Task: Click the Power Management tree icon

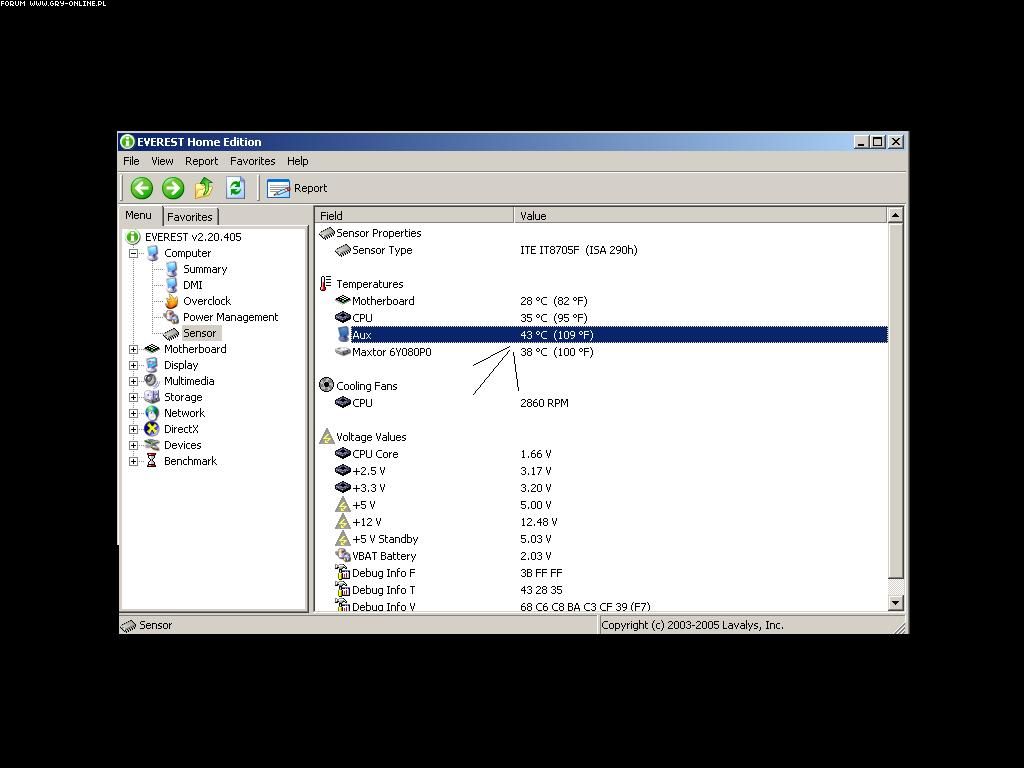Action: 172,317
